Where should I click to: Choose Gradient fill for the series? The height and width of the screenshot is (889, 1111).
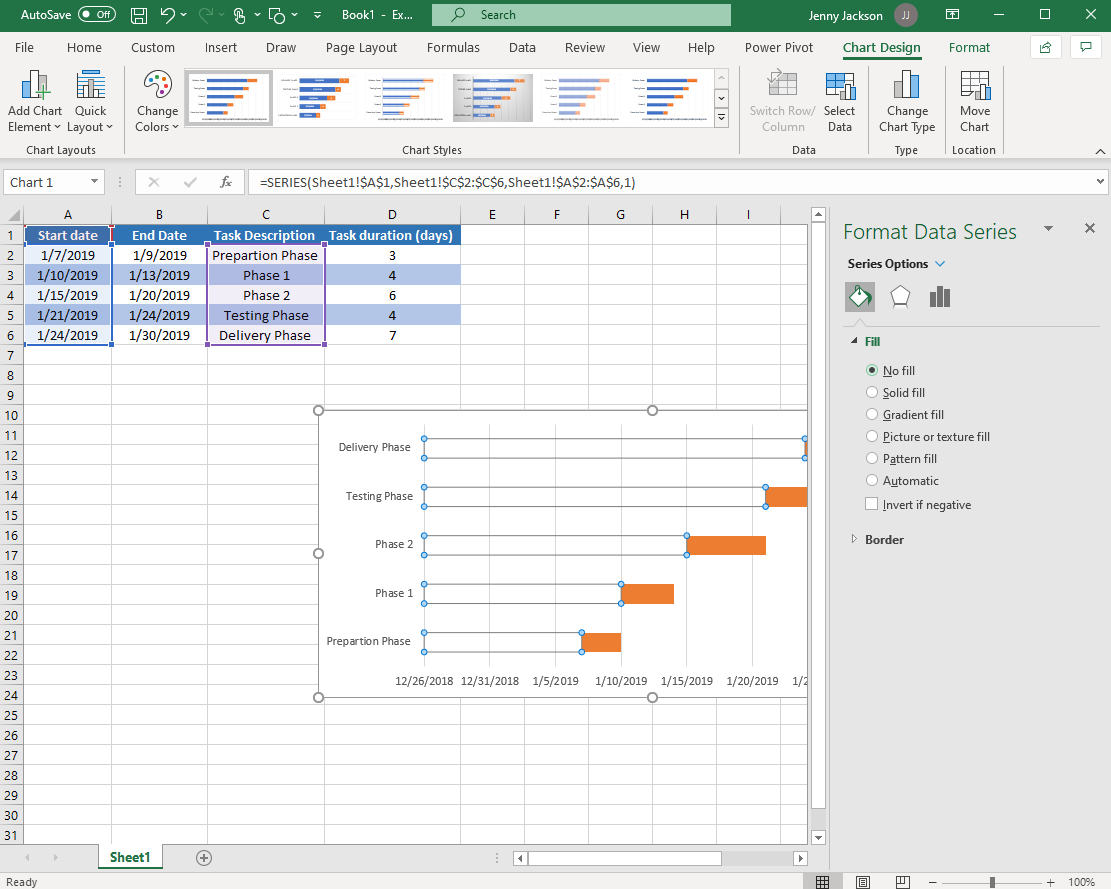click(872, 414)
